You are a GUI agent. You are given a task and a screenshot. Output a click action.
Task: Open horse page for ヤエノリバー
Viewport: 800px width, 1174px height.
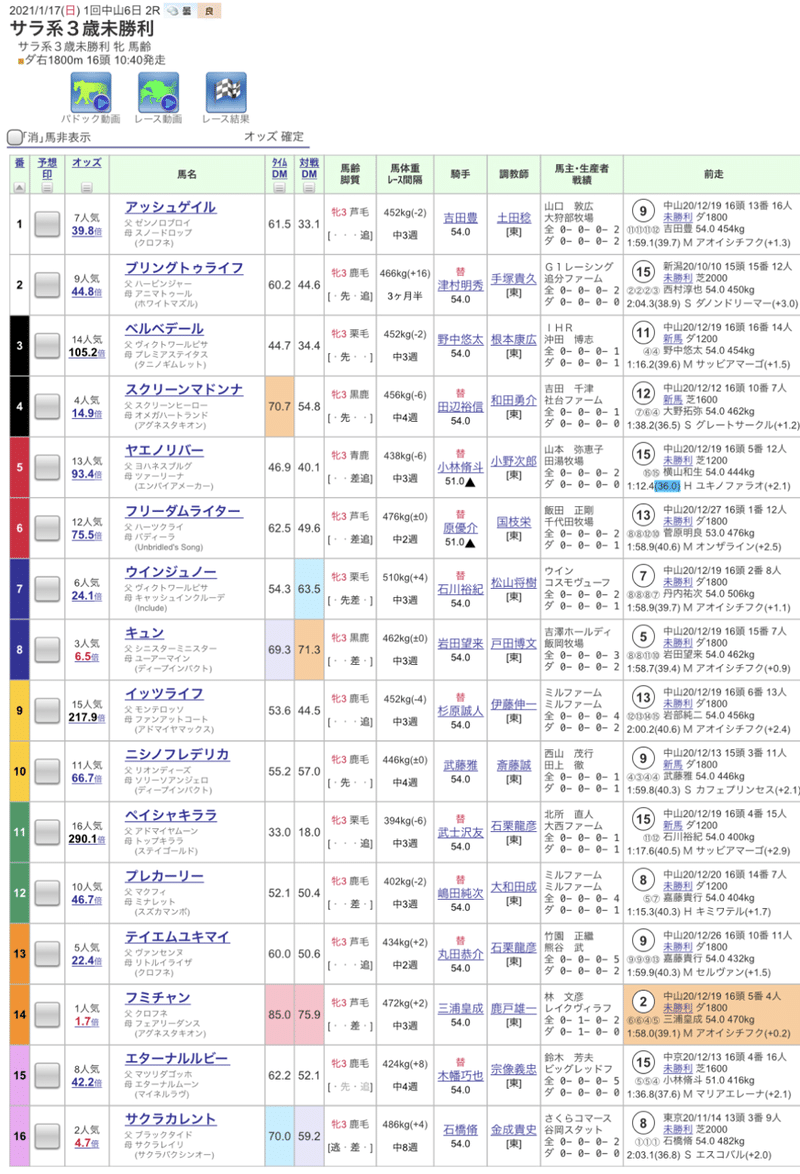point(164,450)
